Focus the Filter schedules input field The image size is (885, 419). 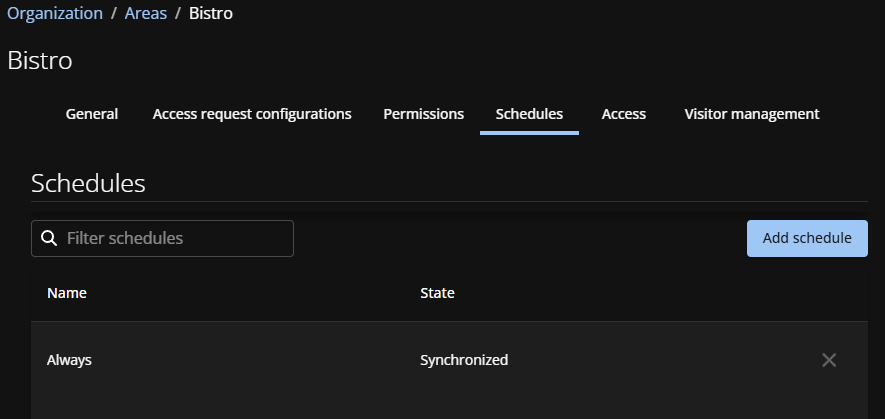[175, 239]
